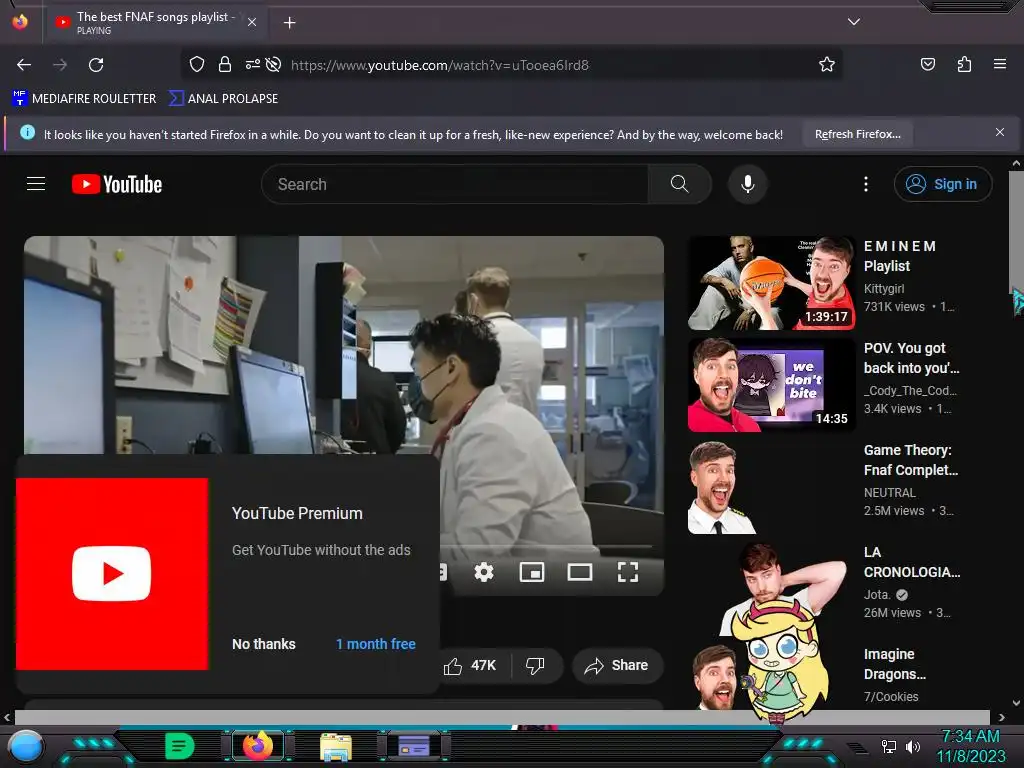Switch to Firefox in the taskbar
Screen dimensions: 1024x768
click(x=258, y=745)
